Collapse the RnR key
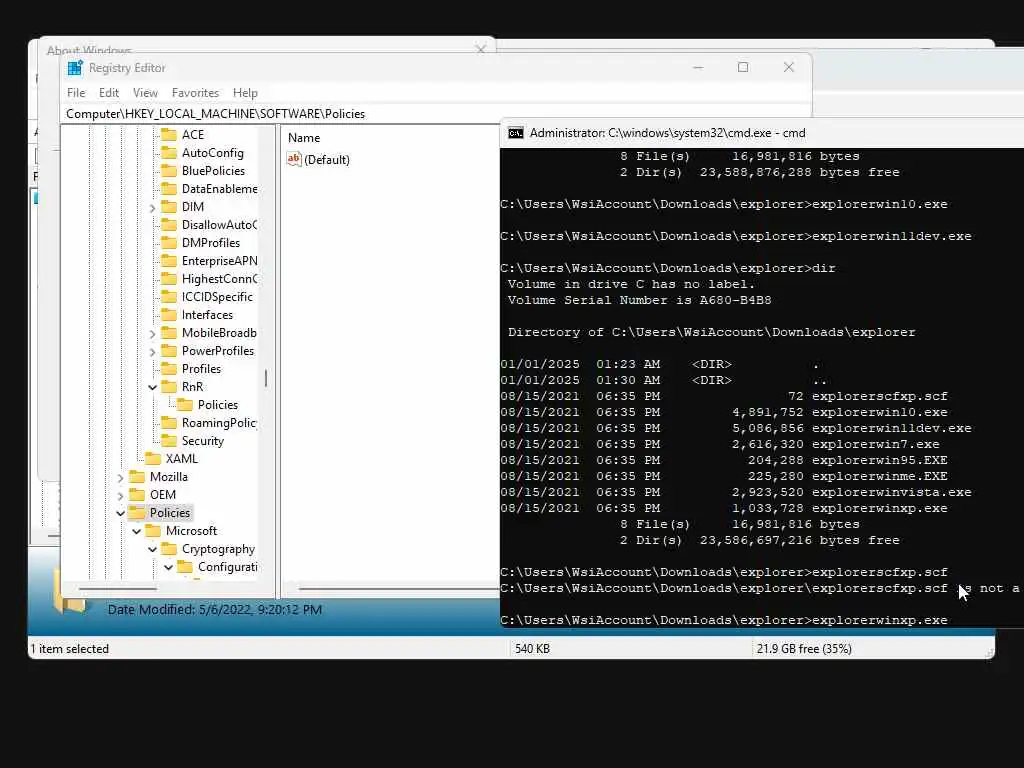 152,387
